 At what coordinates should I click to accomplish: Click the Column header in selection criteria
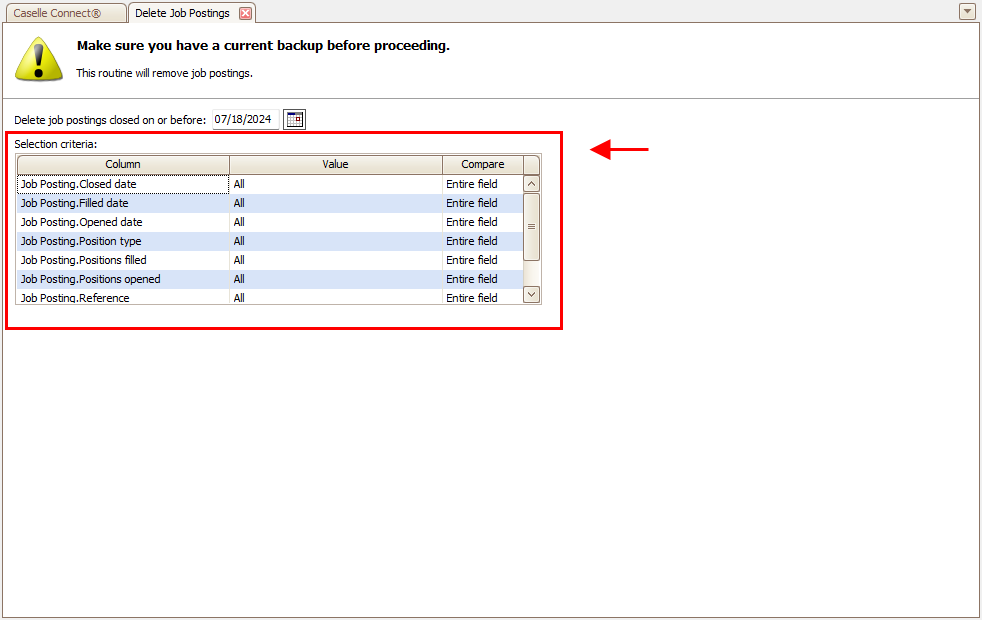[123, 165]
